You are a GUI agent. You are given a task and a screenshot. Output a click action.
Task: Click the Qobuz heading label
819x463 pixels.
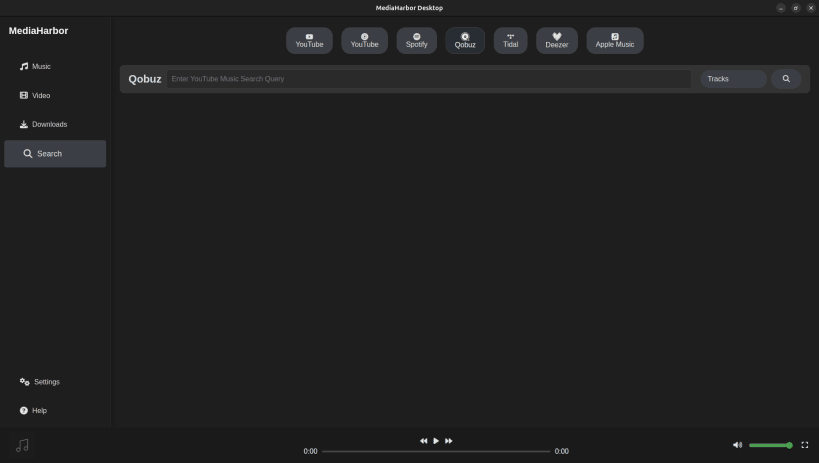(145, 79)
